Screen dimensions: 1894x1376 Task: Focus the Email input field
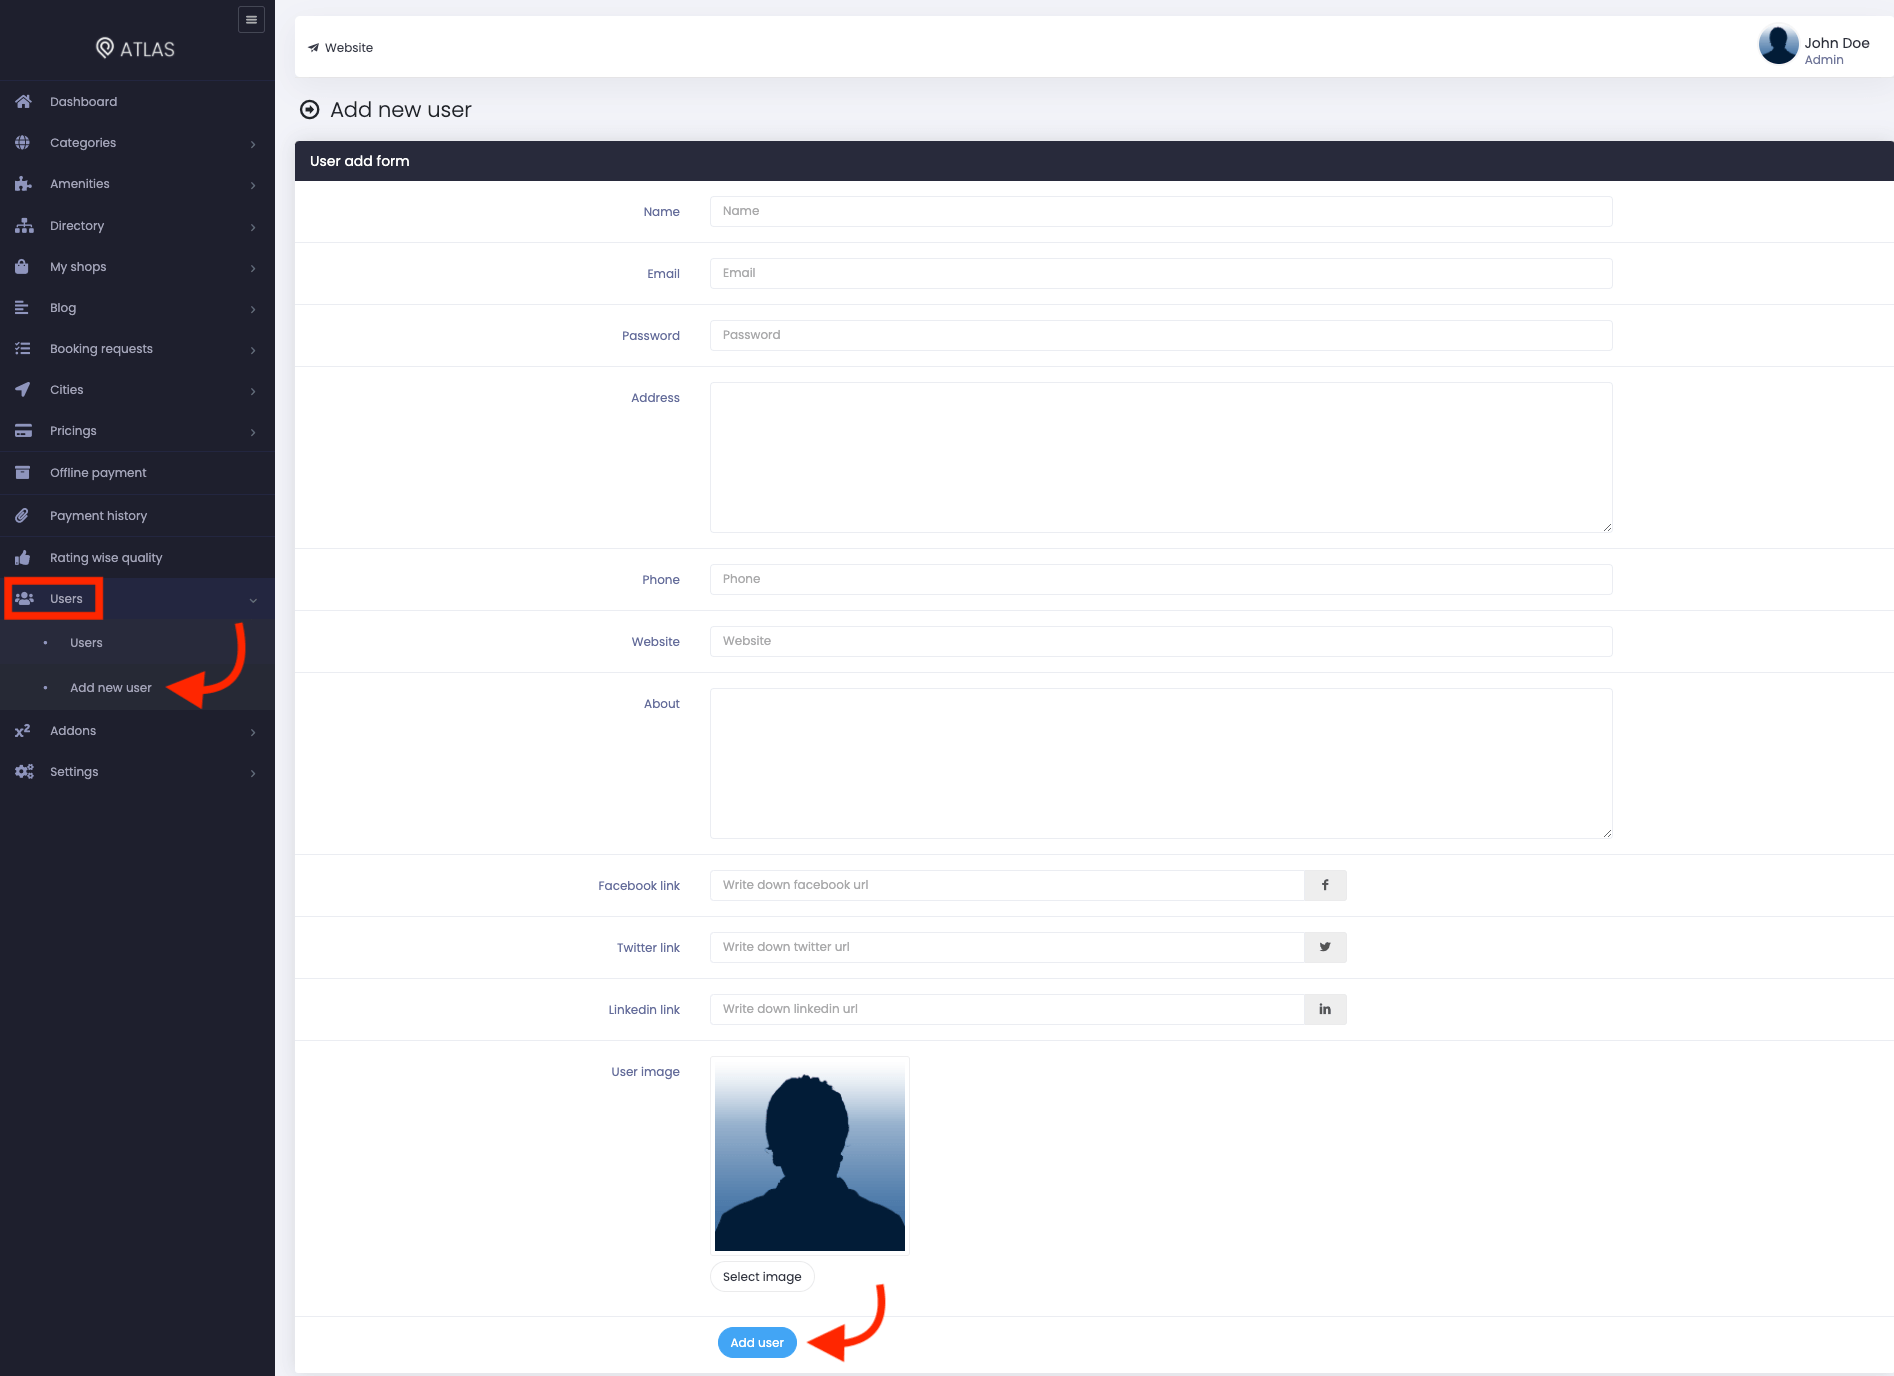click(1161, 273)
